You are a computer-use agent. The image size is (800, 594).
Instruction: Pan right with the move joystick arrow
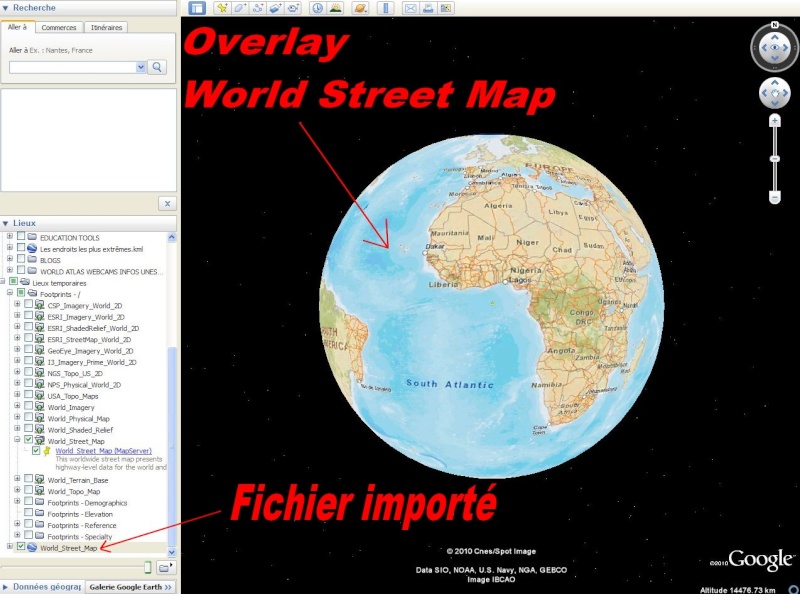pyautogui.click(x=786, y=93)
